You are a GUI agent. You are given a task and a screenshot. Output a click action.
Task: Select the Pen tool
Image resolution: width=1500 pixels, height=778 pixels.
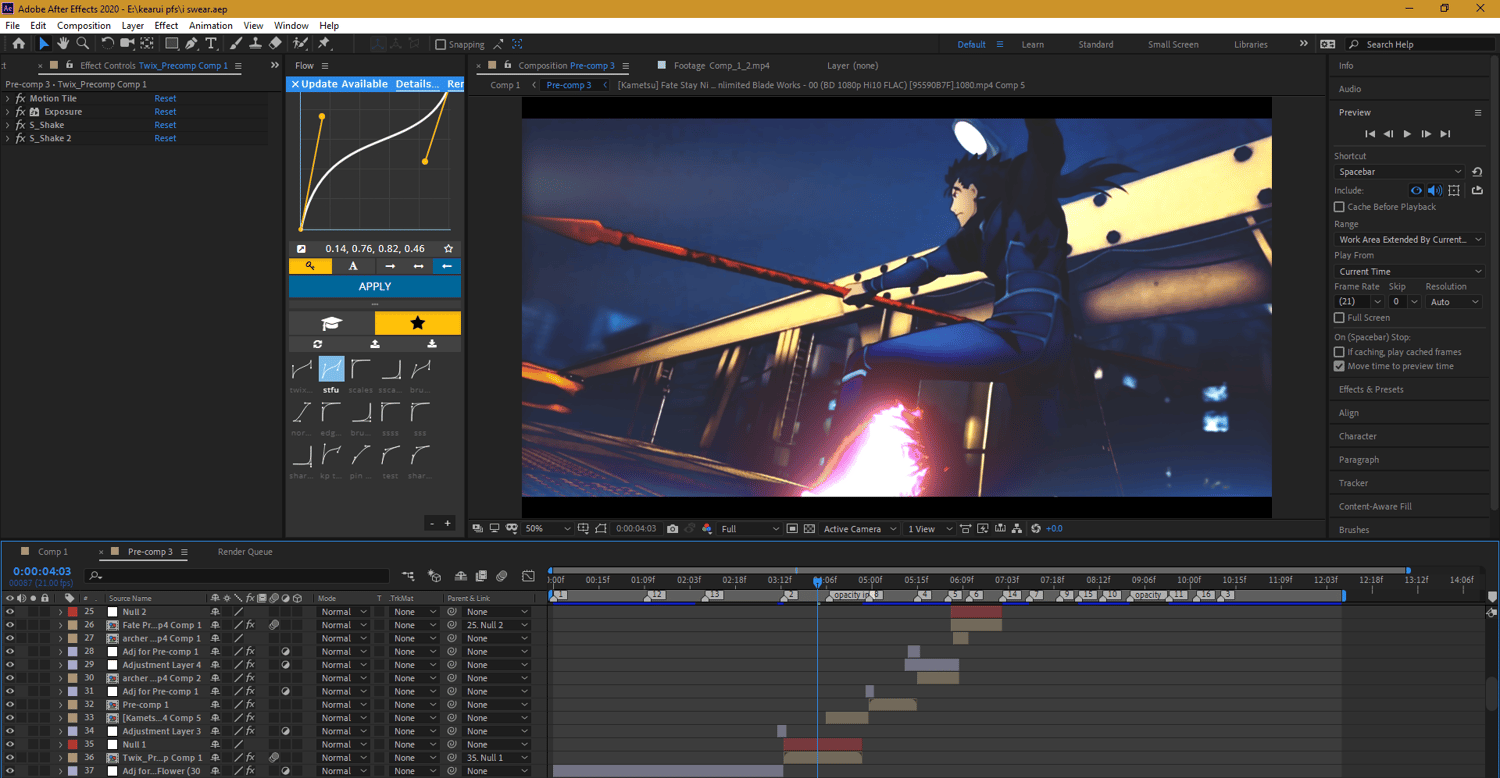coord(191,44)
